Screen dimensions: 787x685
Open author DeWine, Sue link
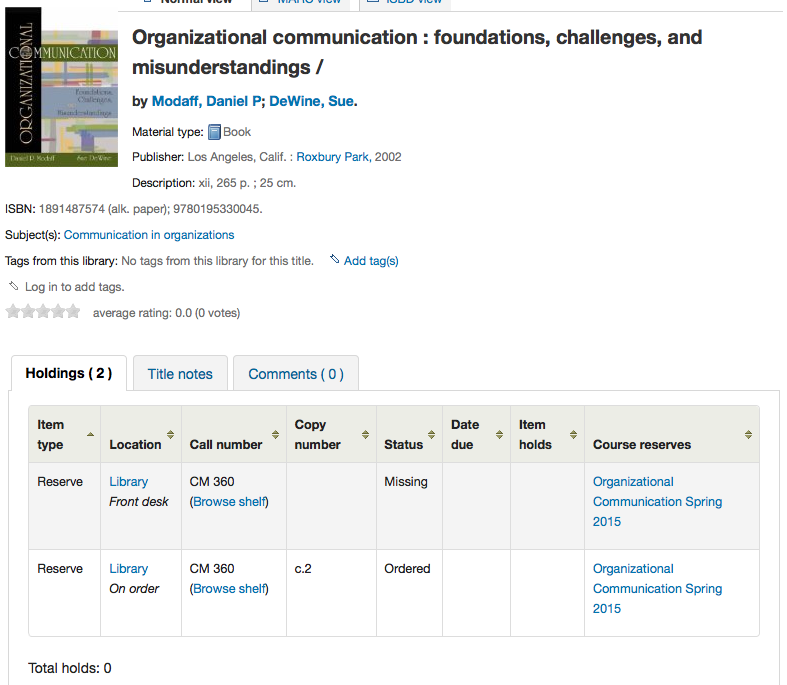311,101
